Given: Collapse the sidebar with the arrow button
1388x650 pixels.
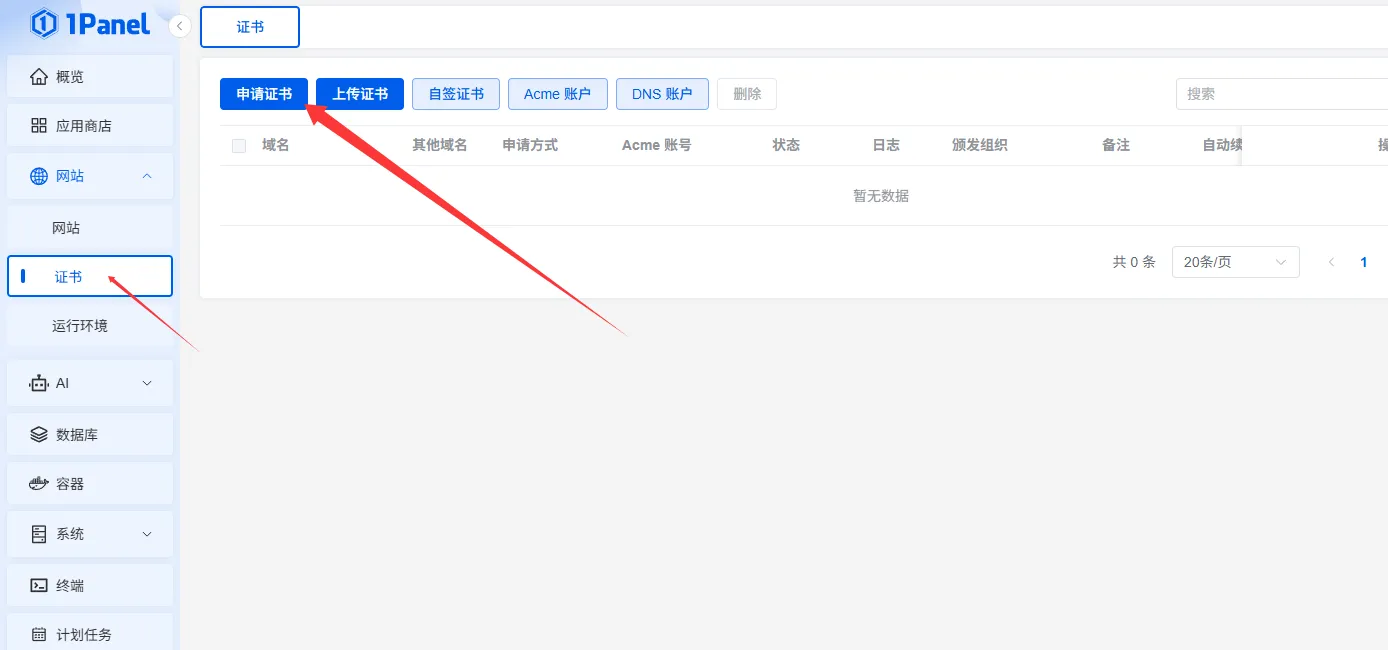Looking at the screenshot, I should (x=180, y=26).
